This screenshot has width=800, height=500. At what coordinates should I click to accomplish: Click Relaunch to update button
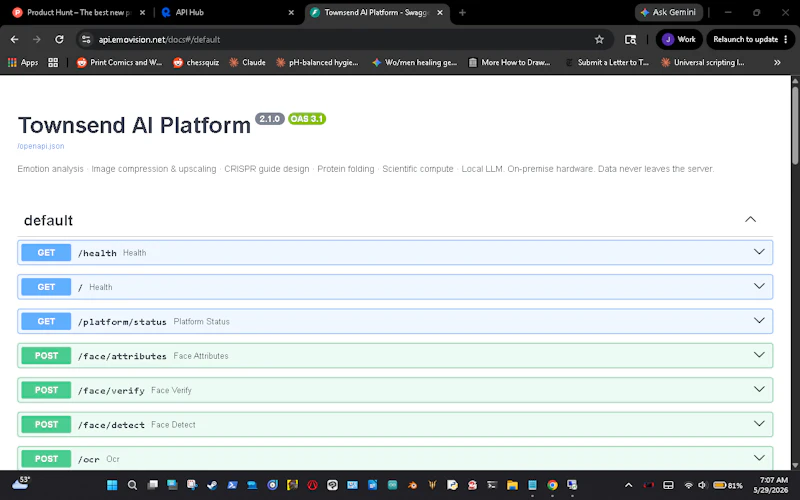(x=750, y=39)
